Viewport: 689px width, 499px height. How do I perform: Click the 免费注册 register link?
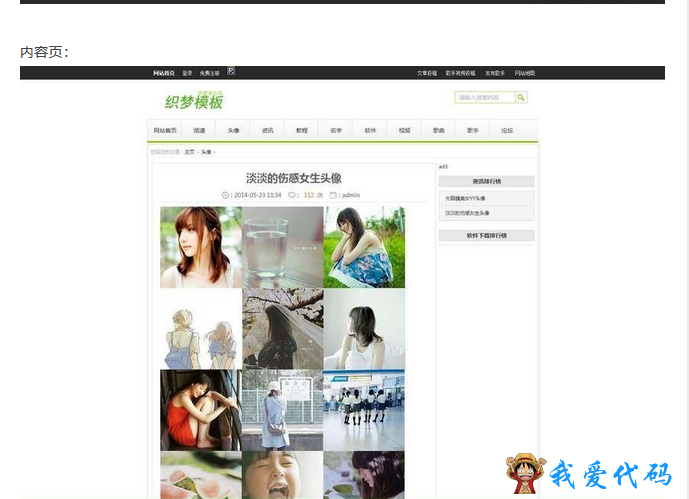coord(209,73)
